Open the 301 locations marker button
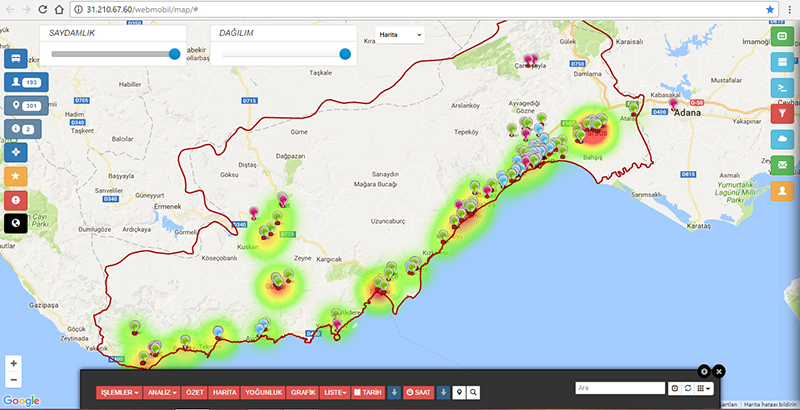The width and height of the screenshot is (800, 410). point(27,106)
